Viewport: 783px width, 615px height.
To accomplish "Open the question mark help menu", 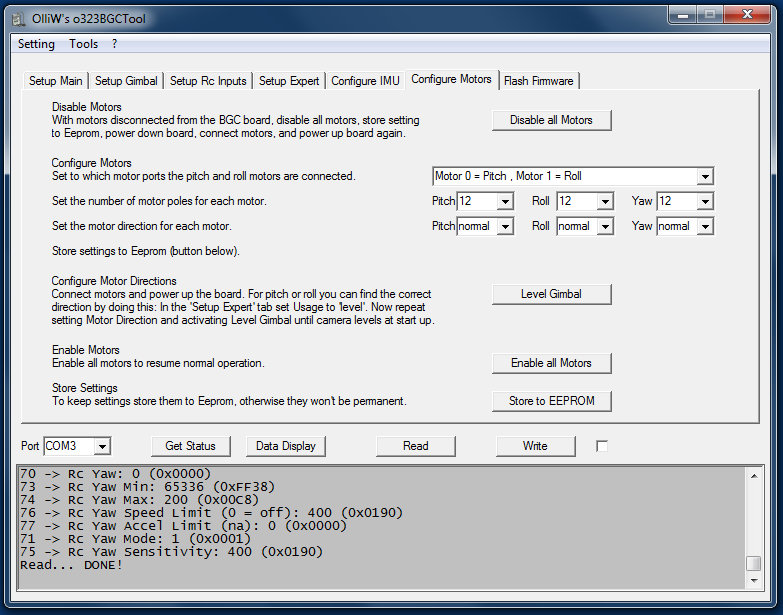I will pos(115,44).
